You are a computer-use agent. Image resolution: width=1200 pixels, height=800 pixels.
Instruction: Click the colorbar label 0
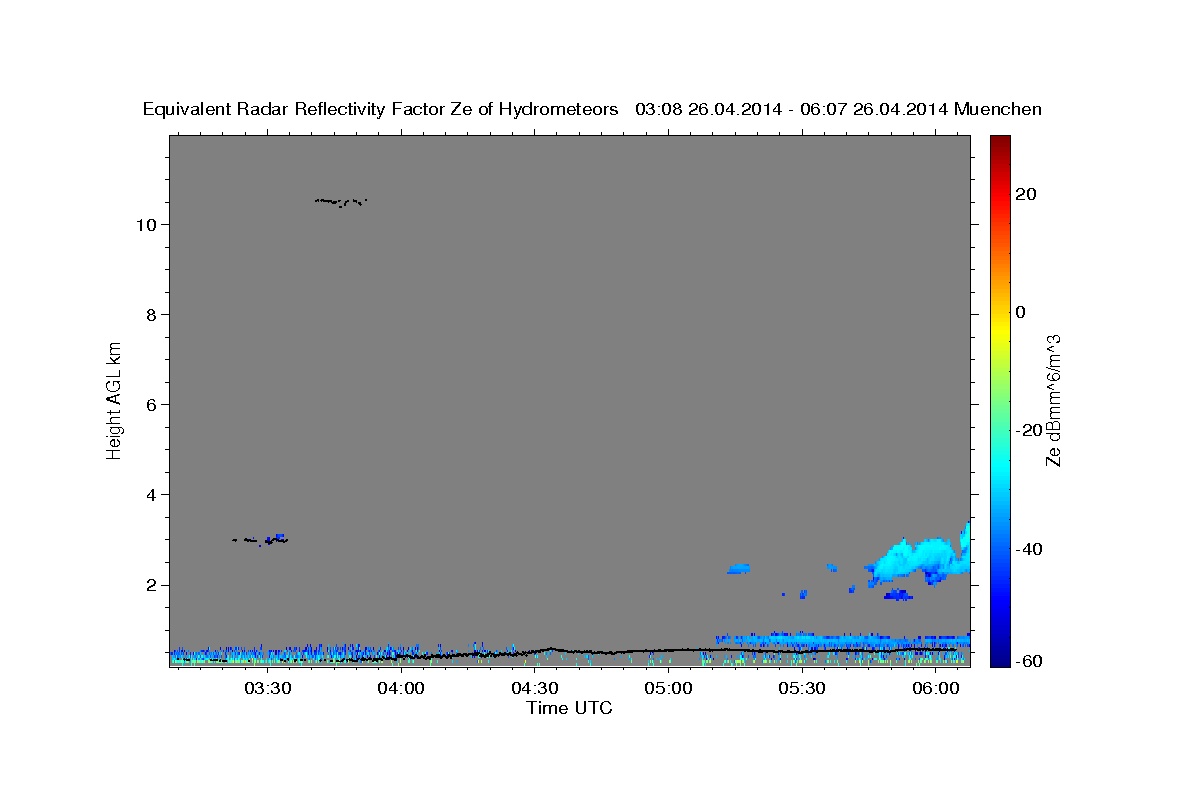(1020, 312)
